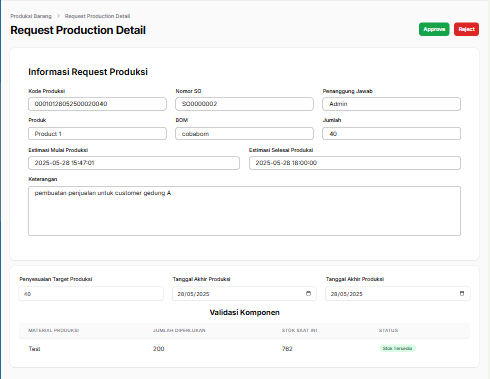The image size is (490, 379).
Task: Click the Jumlah field
Action: (x=391, y=134)
